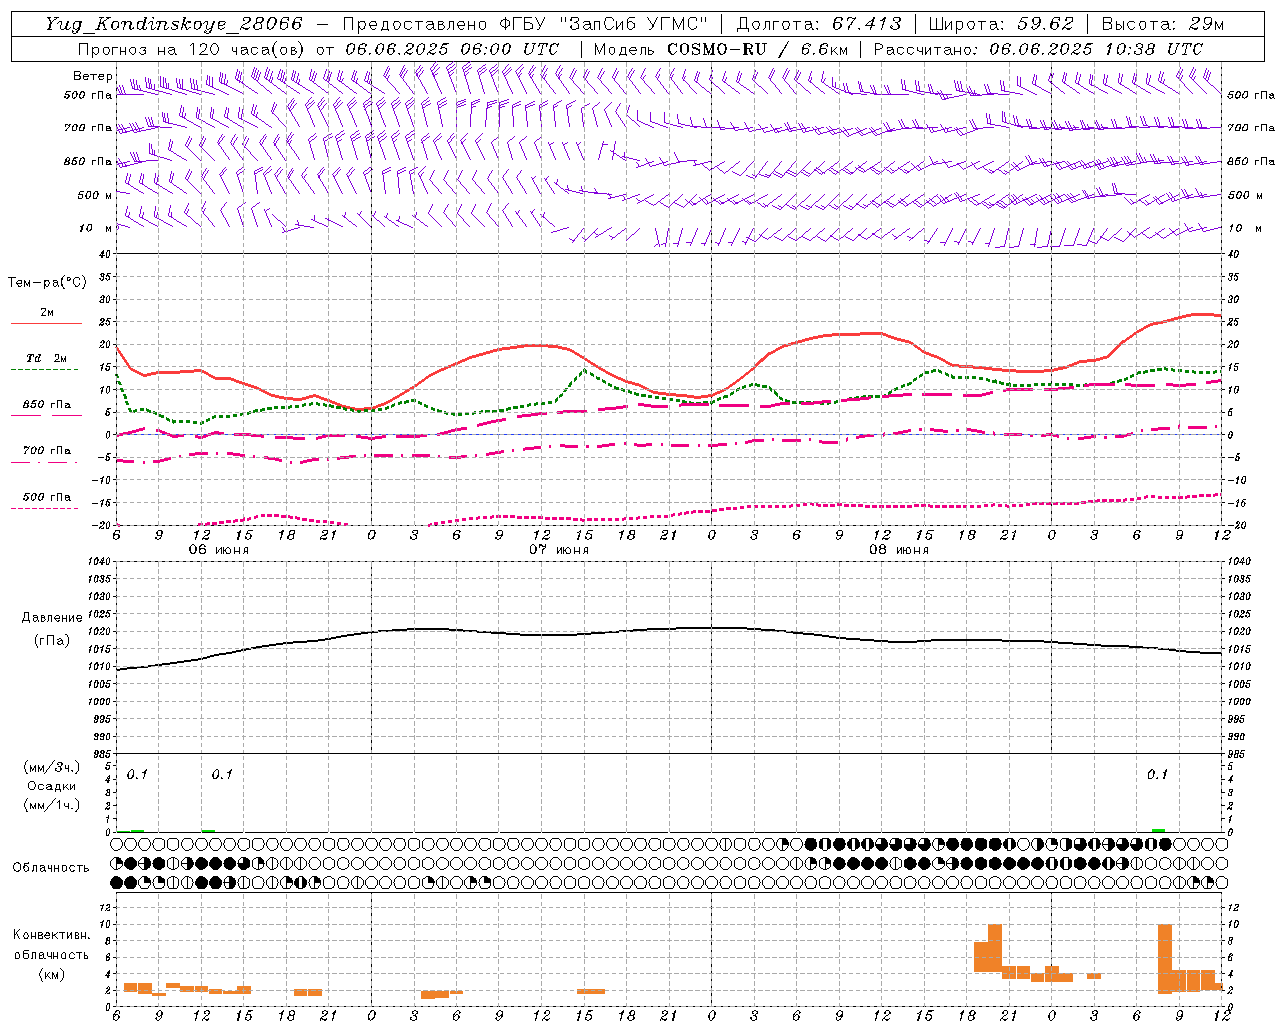Click the 'Td 2м' dew point legend entry

(46, 358)
